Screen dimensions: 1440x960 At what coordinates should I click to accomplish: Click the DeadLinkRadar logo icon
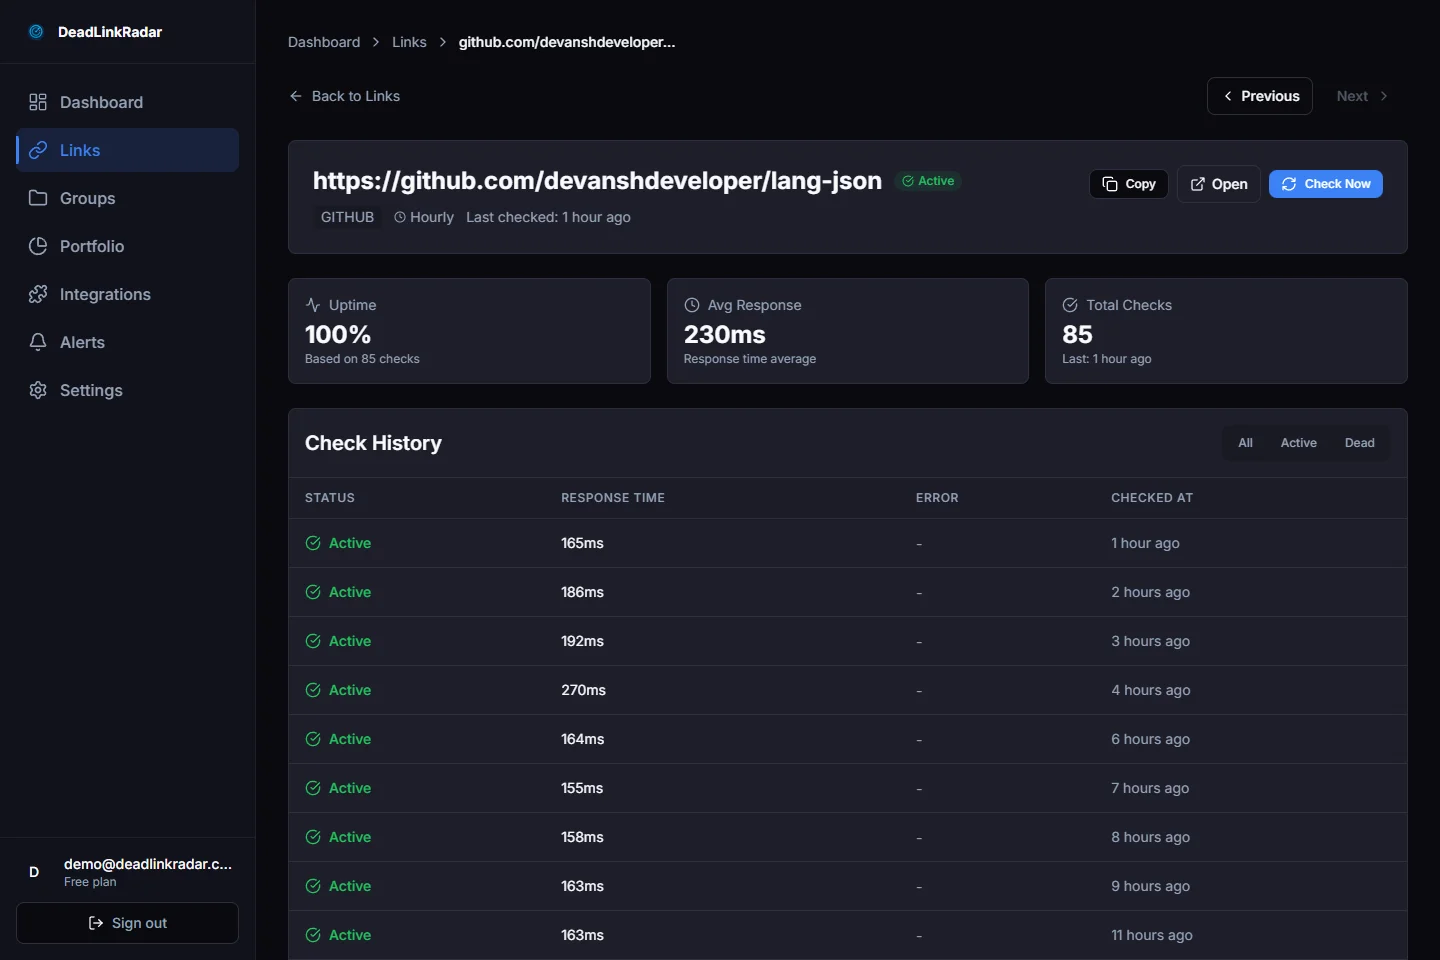[x=36, y=32]
